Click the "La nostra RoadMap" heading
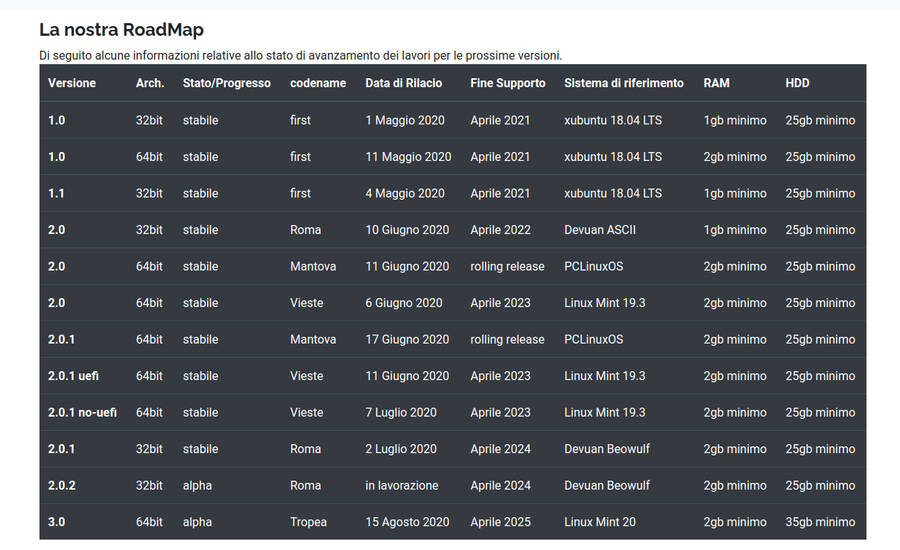Viewport: 900px width, 550px height. click(x=121, y=30)
